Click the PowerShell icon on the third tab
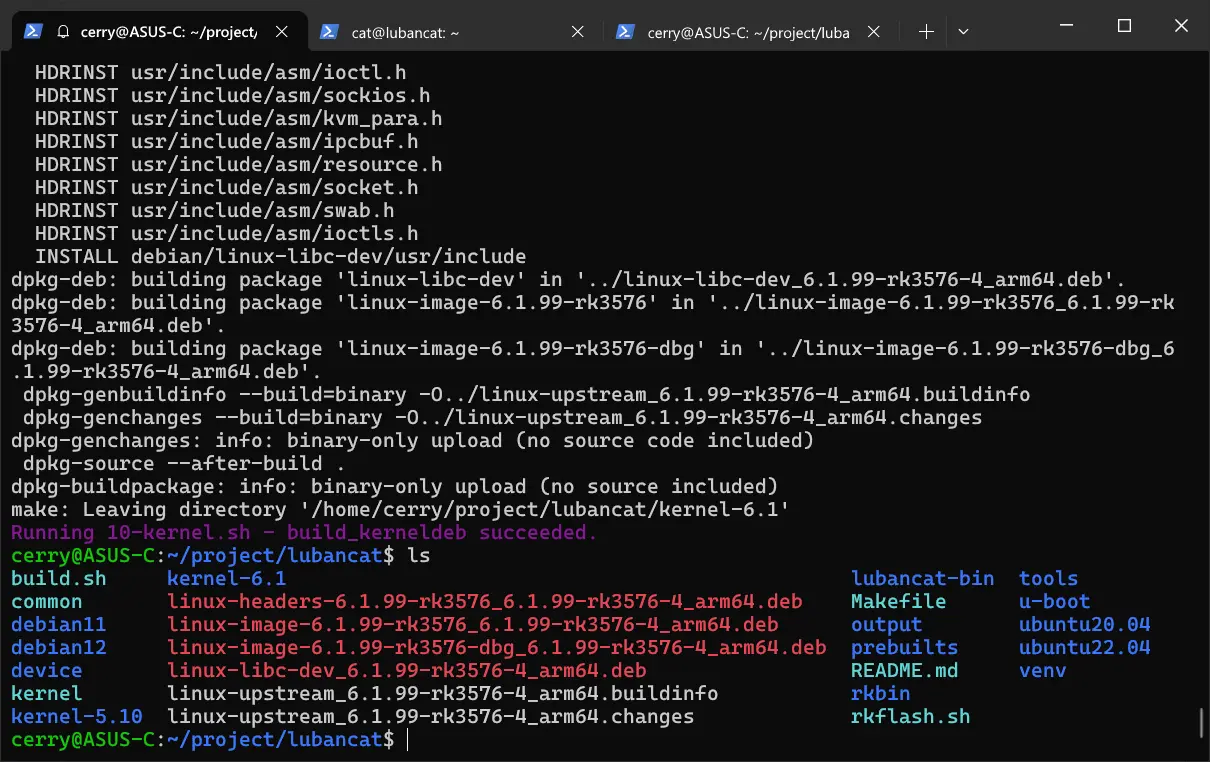 (x=625, y=32)
